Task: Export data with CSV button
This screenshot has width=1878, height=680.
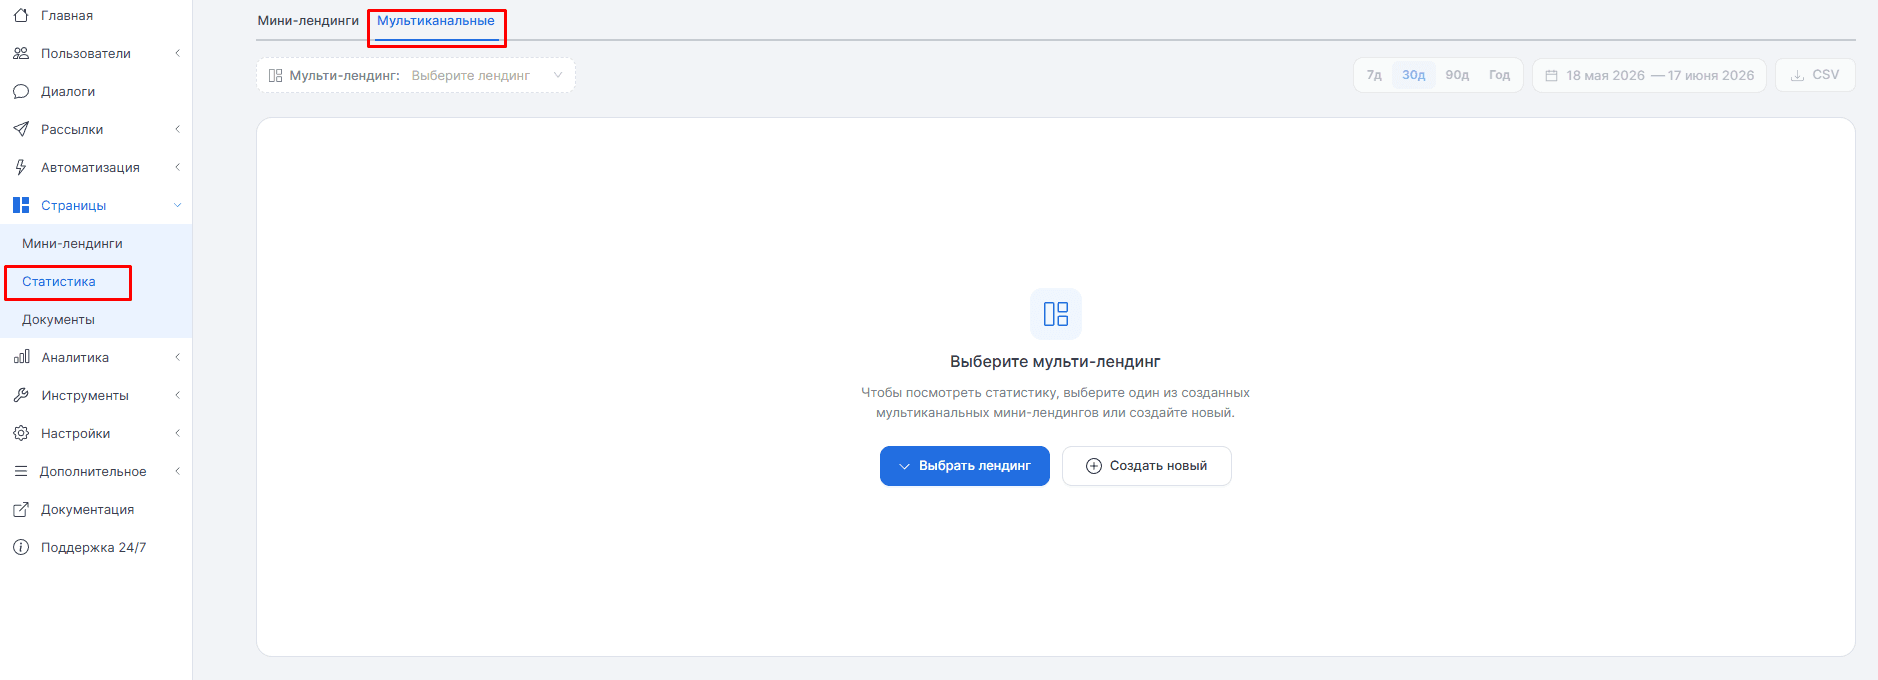Action: point(1815,75)
